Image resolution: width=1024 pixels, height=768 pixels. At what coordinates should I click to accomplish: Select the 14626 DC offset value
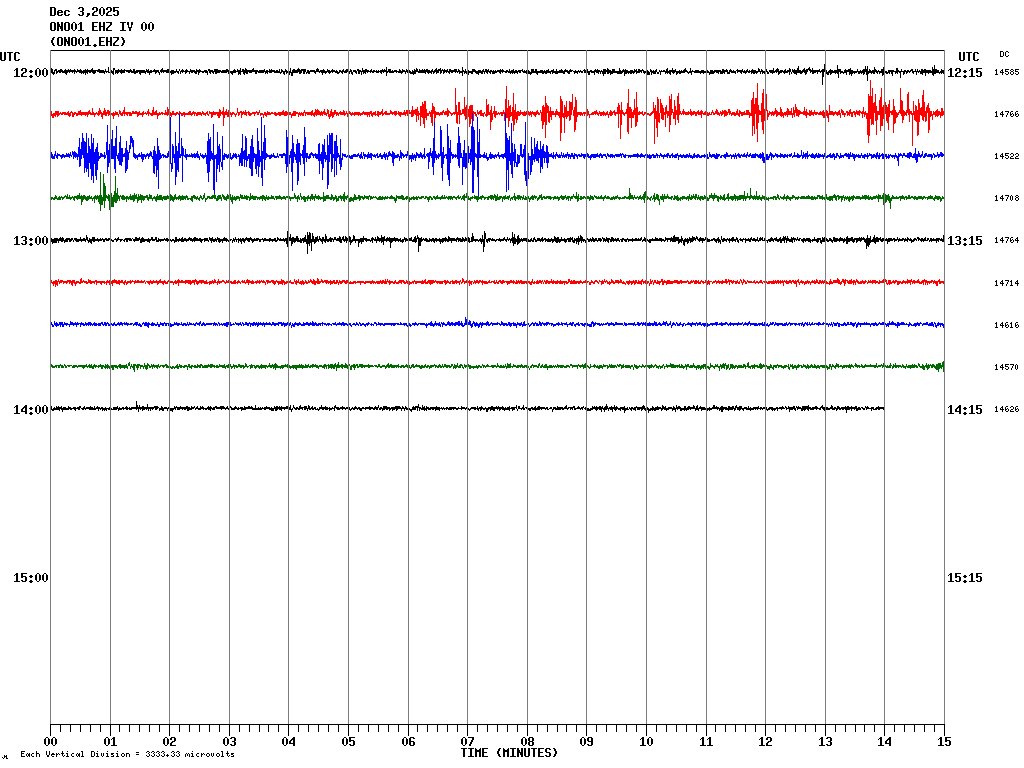pyautogui.click(x=1006, y=410)
